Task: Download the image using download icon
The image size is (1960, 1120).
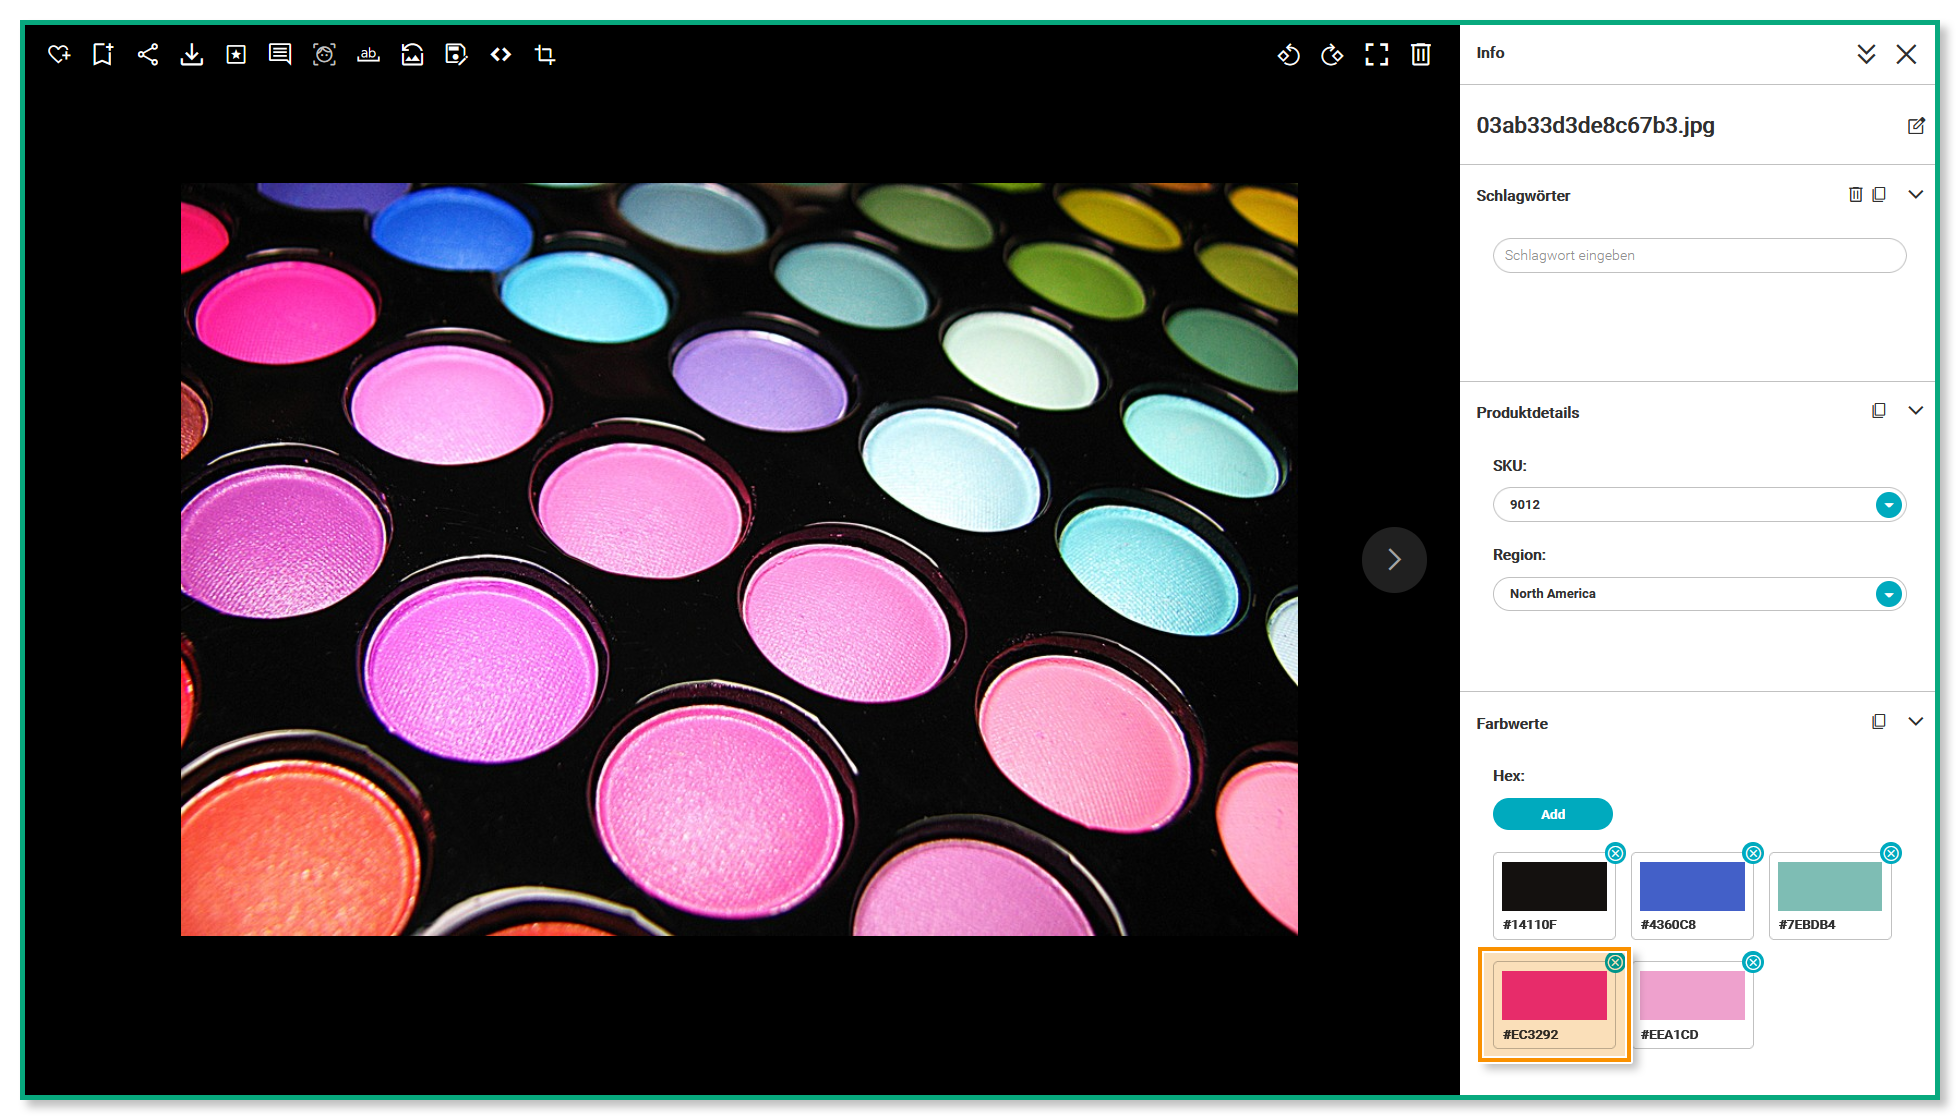Action: 192,54
